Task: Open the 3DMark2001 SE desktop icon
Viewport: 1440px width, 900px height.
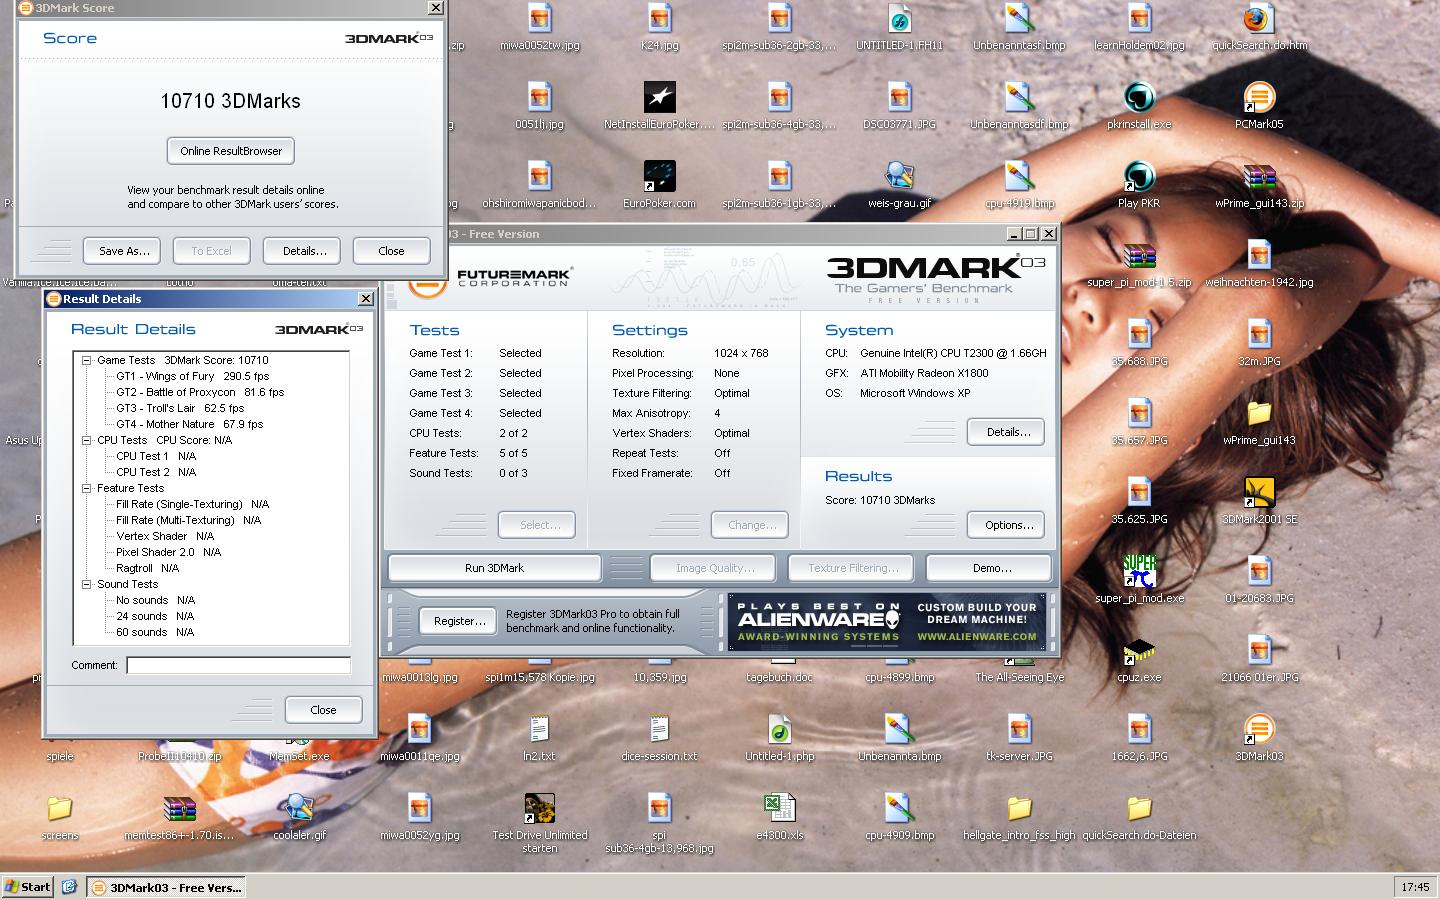Action: (x=1259, y=500)
